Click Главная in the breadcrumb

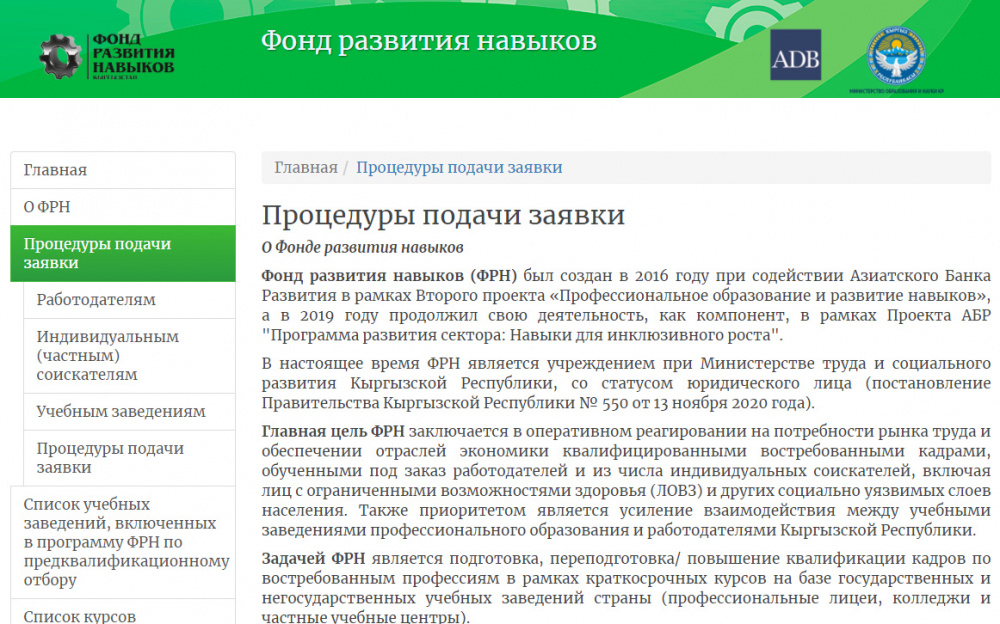point(306,168)
